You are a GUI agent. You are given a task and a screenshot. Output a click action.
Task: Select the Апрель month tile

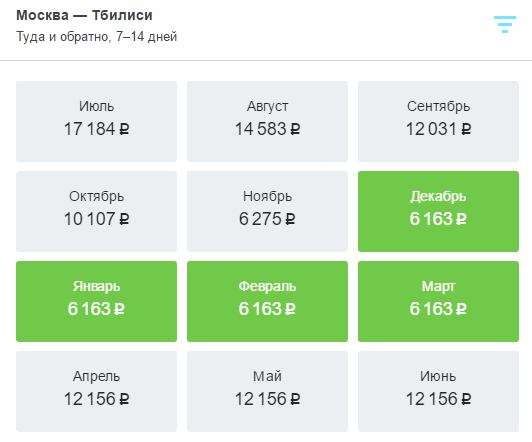click(96, 391)
